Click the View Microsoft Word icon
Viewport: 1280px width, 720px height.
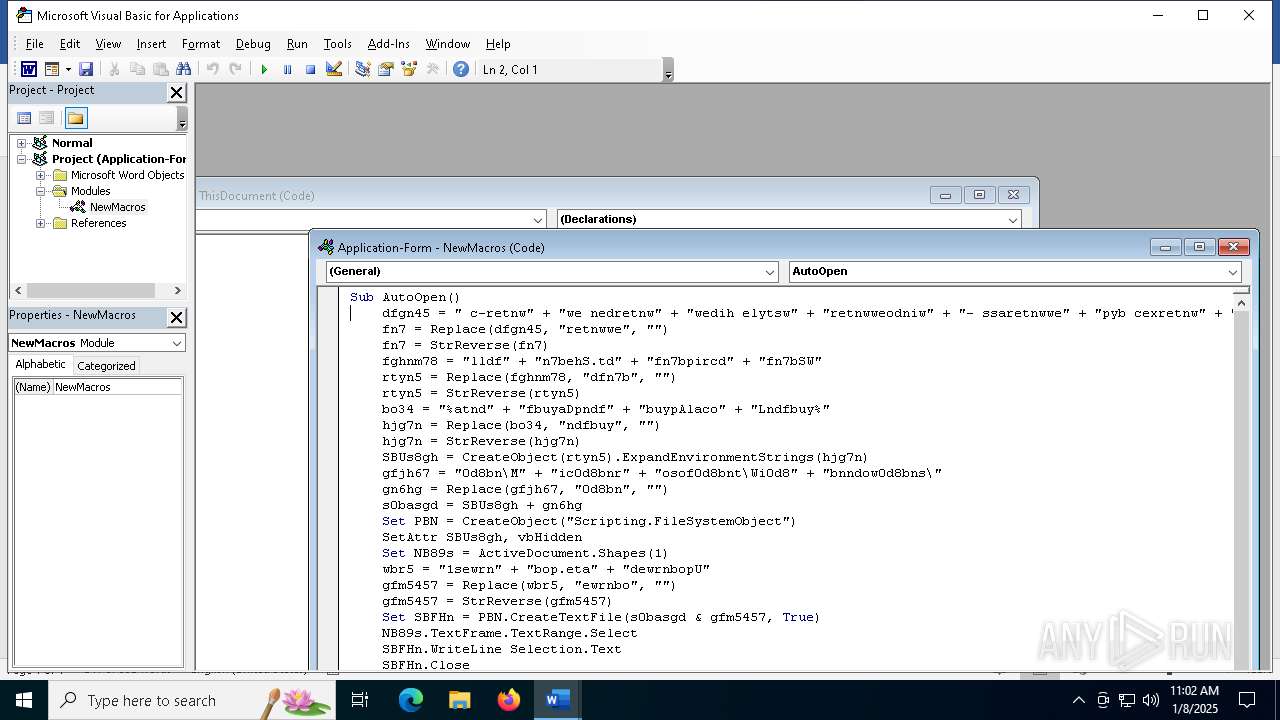pyautogui.click(x=29, y=69)
